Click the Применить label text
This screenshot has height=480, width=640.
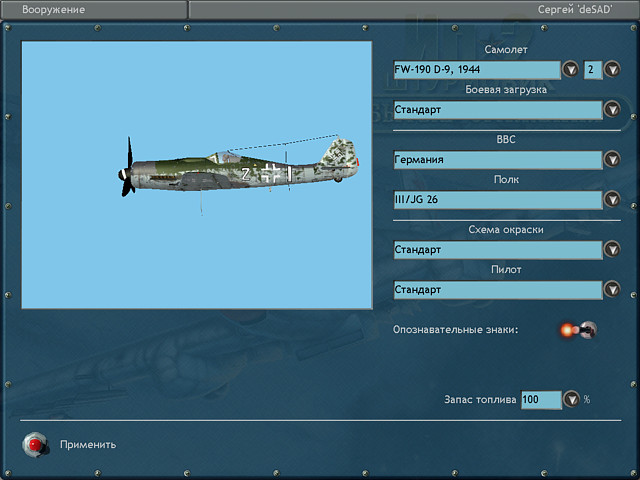(88, 444)
